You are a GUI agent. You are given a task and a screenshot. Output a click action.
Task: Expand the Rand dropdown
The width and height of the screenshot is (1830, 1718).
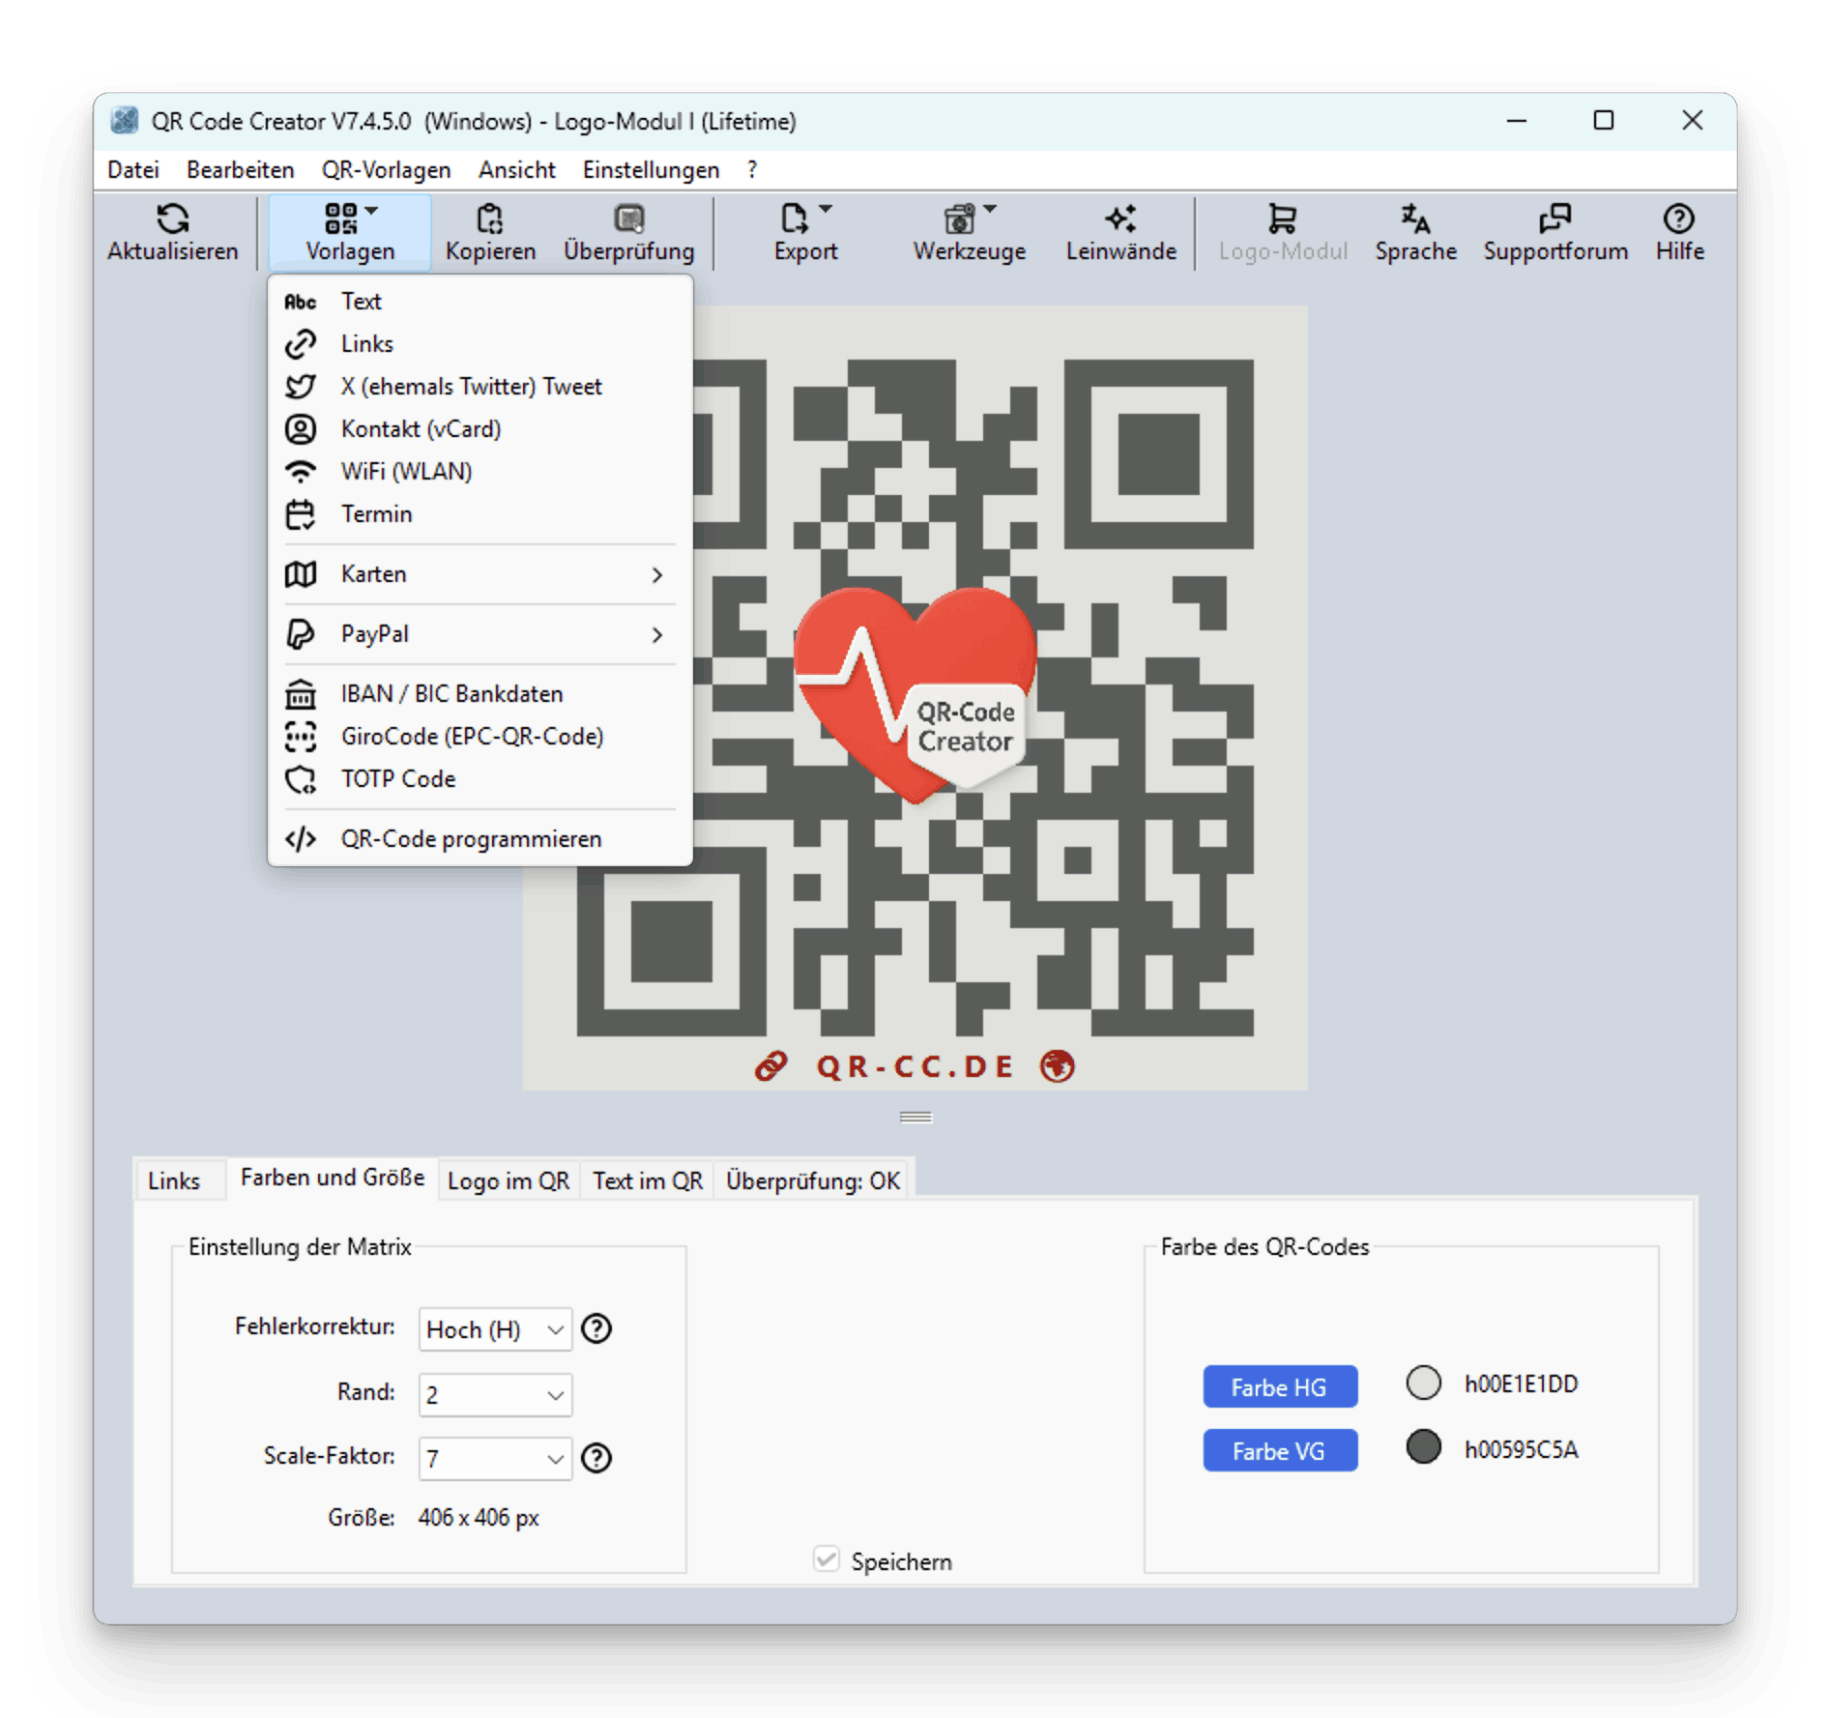(495, 1395)
